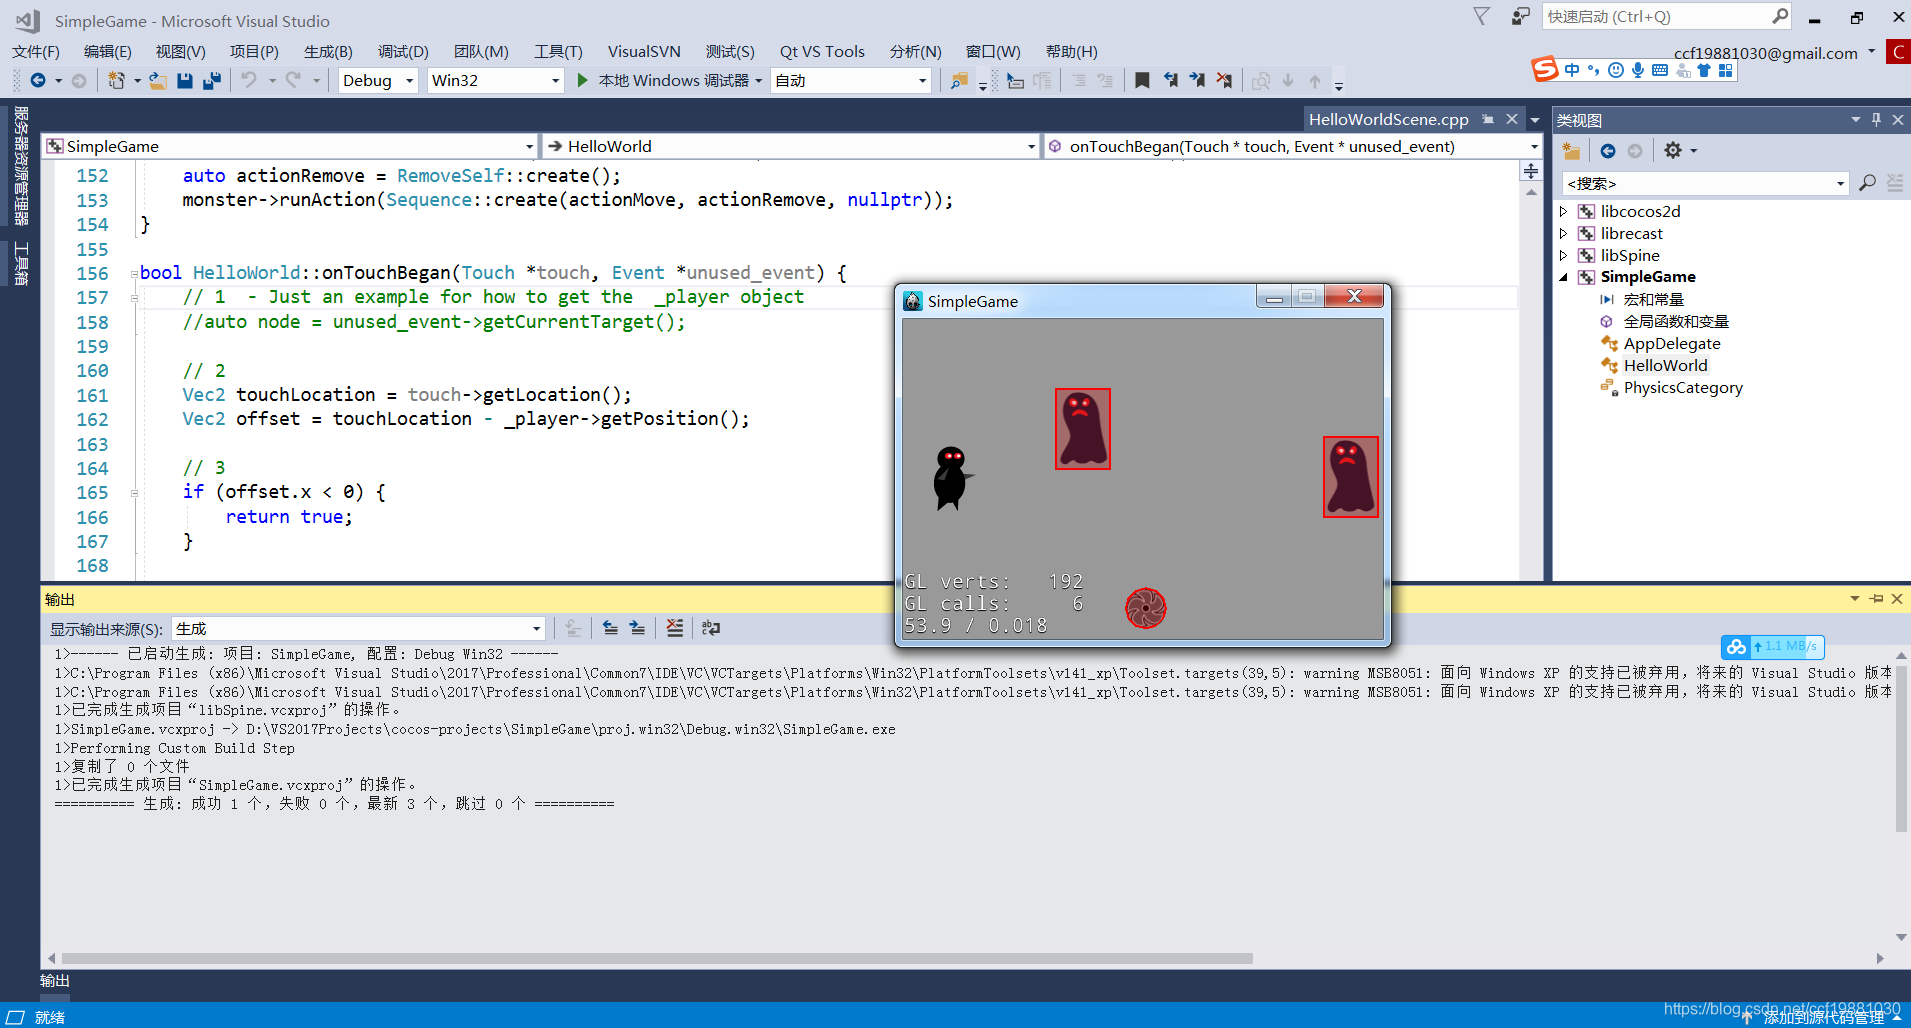Click the Class View search magnifier icon
Viewport: 1911px width, 1028px height.
(1867, 183)
